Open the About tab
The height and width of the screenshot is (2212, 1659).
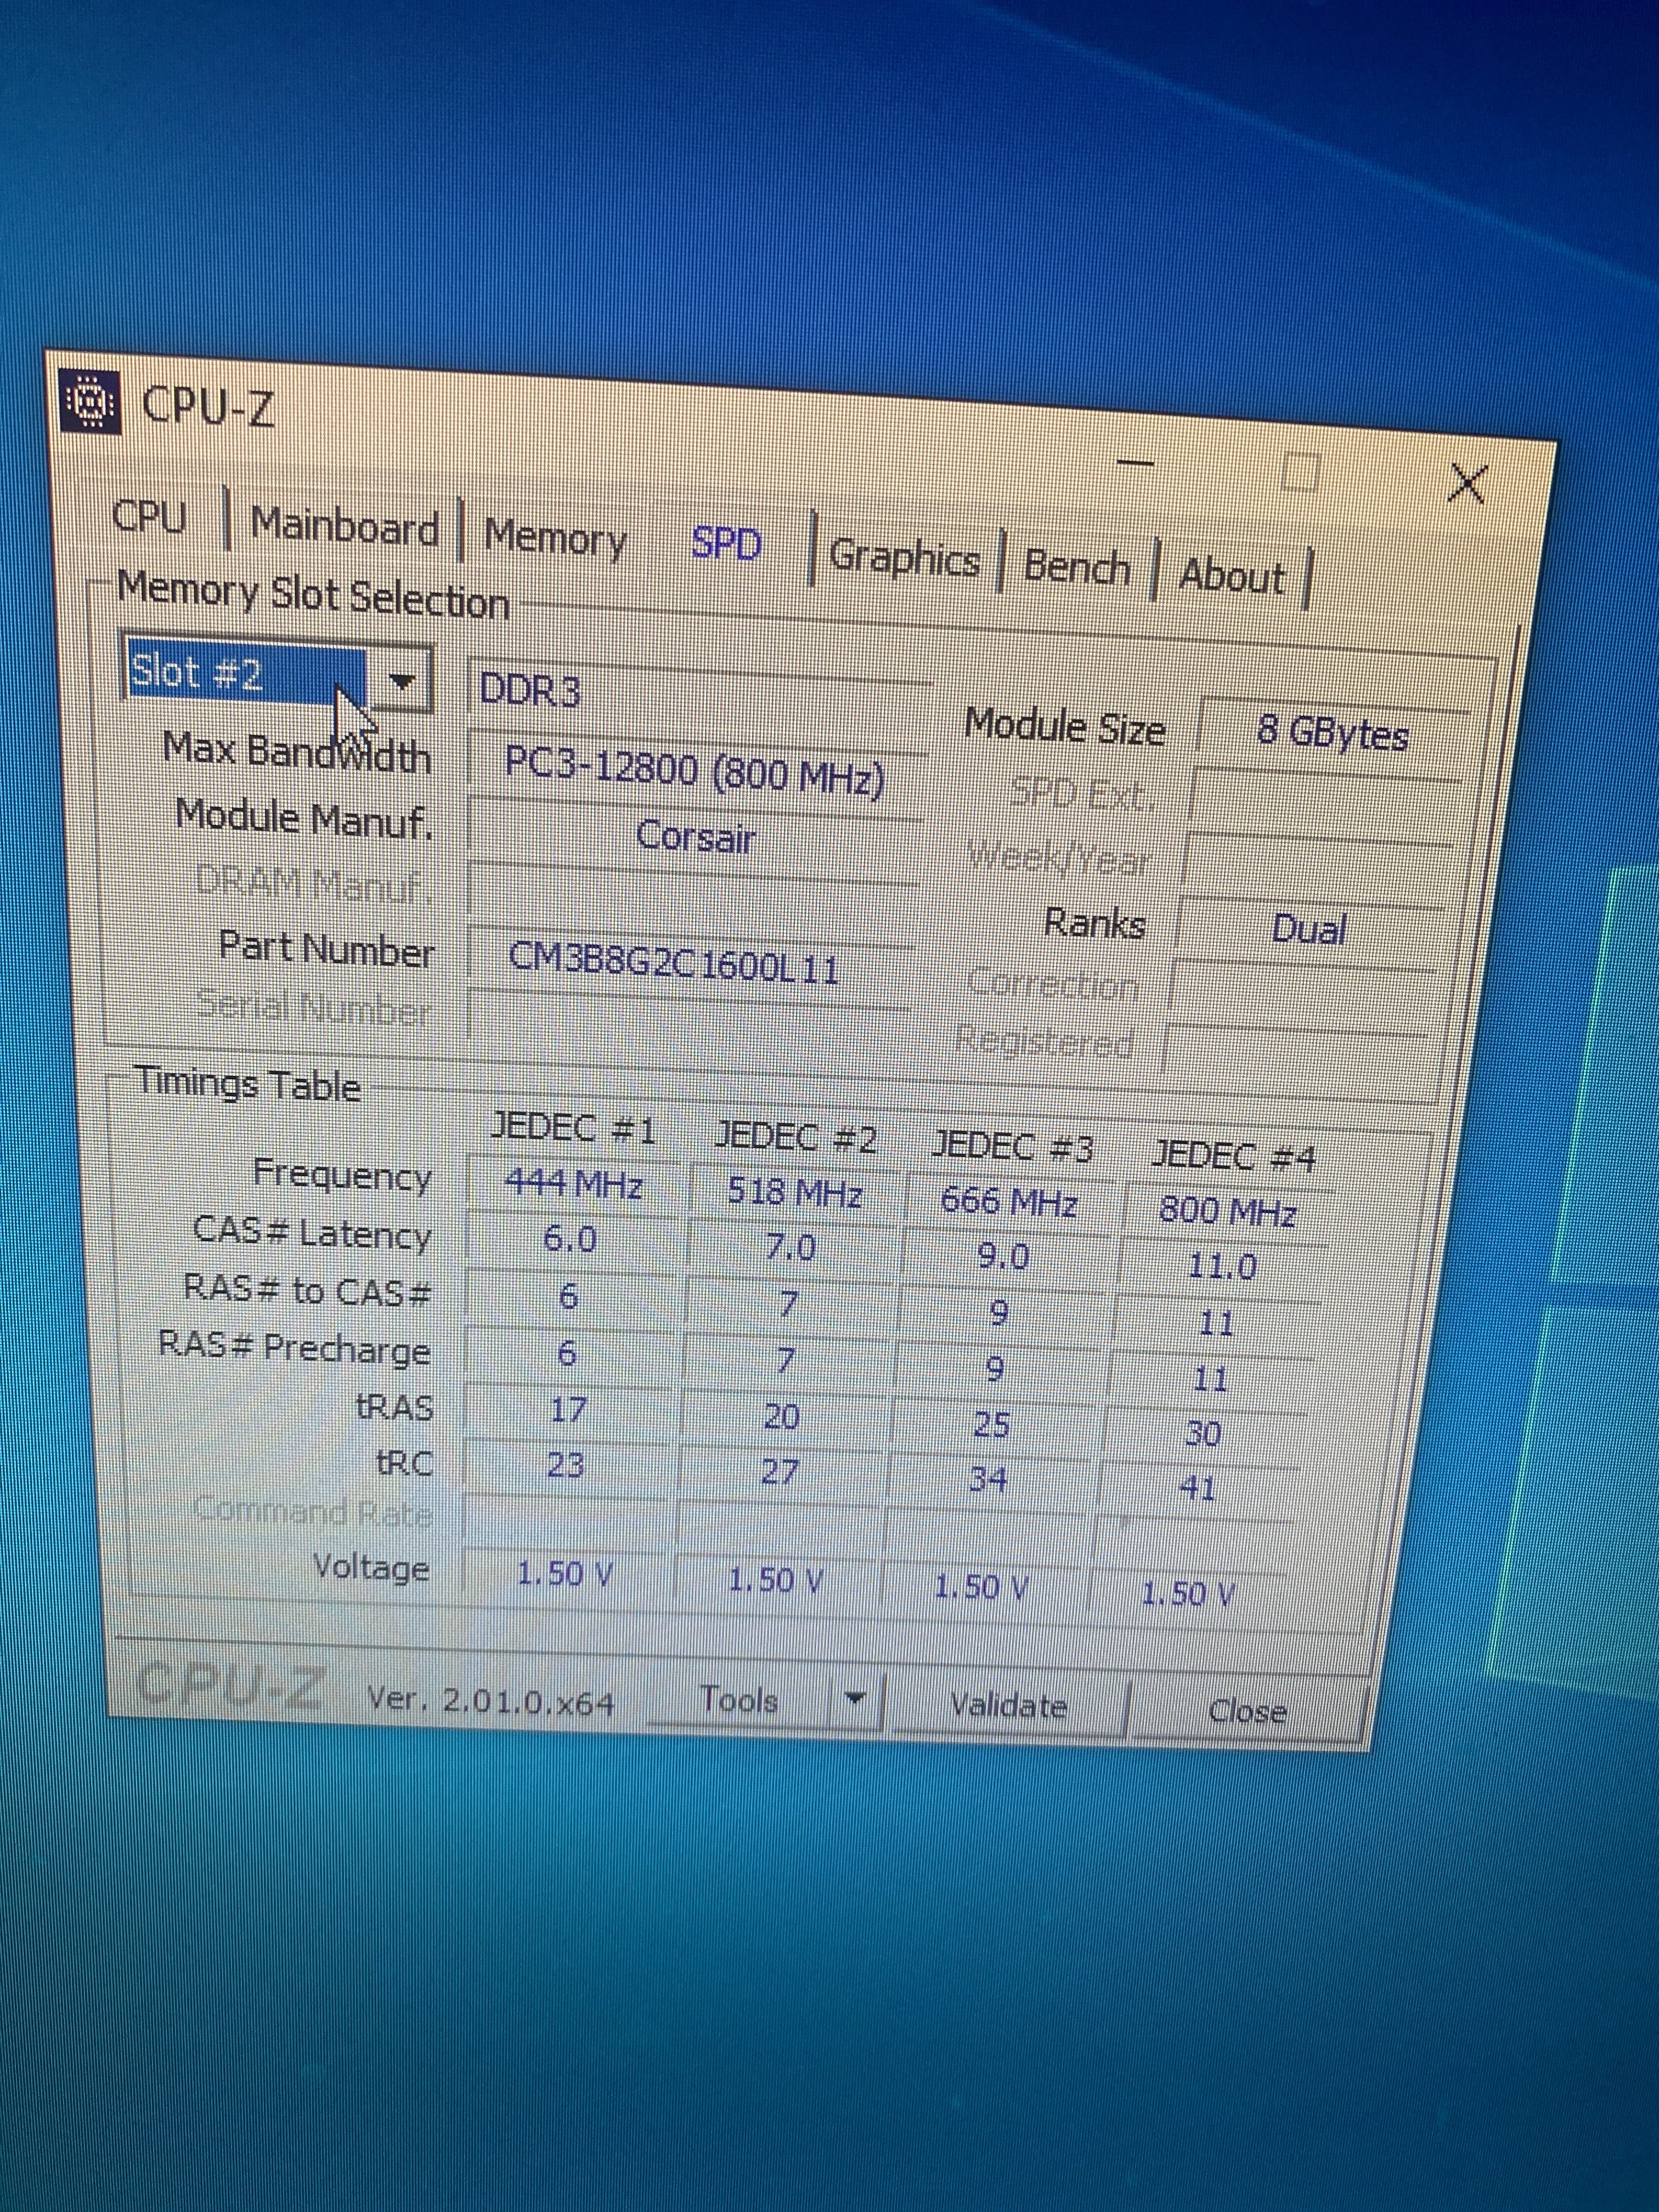pyautogui.click(x=1232, y=576)
